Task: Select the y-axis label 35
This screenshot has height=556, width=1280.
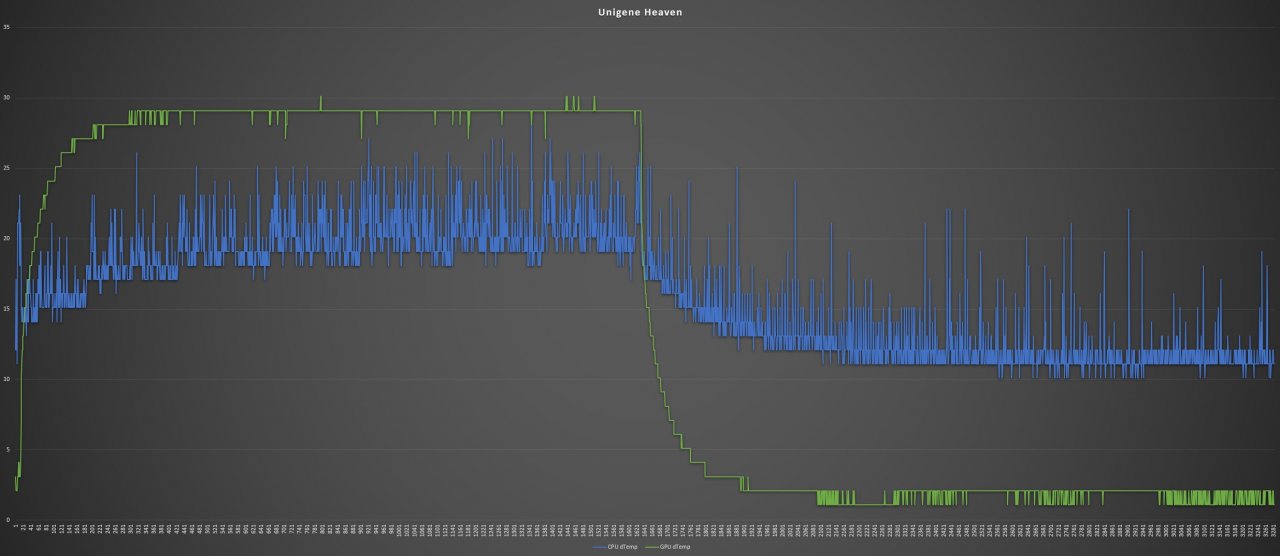Action: click(x=7, y=27)
